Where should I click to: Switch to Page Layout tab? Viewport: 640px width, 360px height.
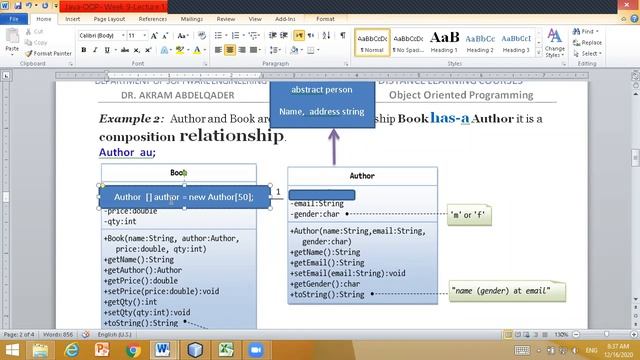(x=109, y=19)
